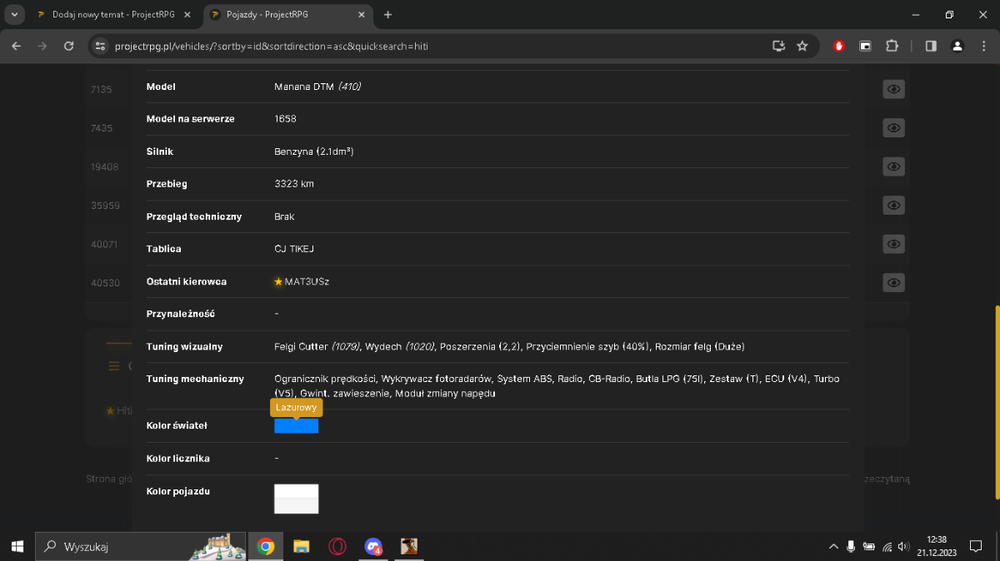
Task: Click the eye icon for vehicle 7135
Action: click(x=893, y=89)
